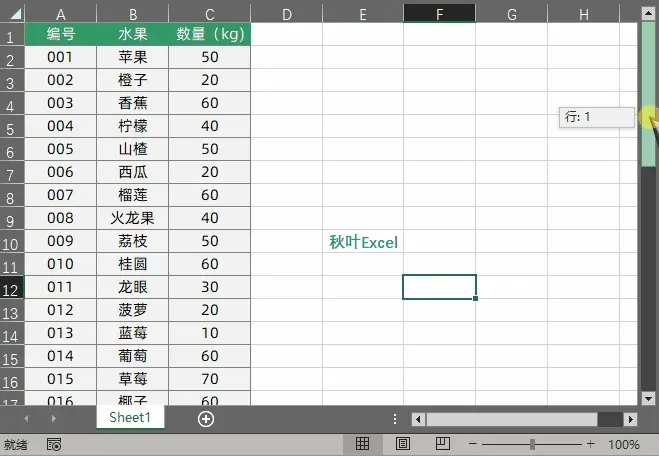659x456 pixels.
Task: Select the 水果 header cell
Action: 133,34
